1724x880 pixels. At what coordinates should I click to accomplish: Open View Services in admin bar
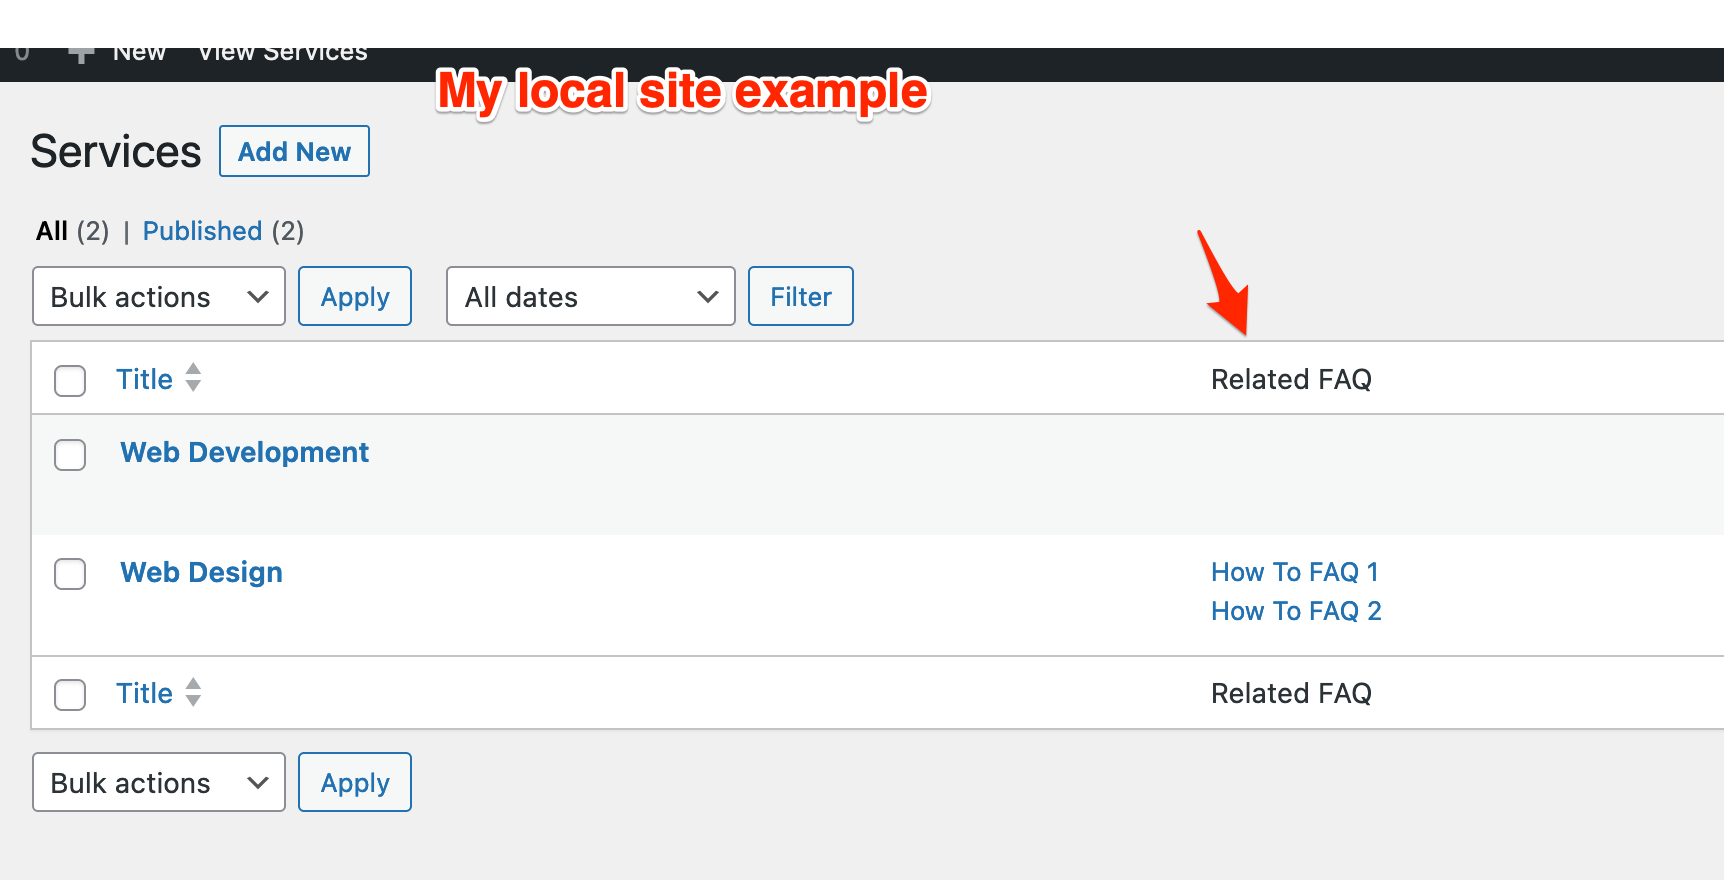point(283,55)
